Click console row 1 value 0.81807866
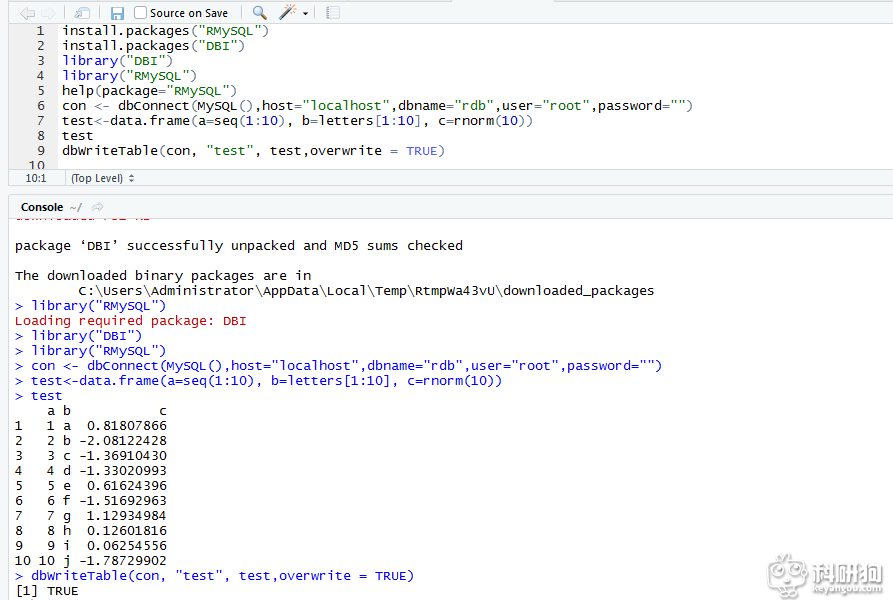Screen dimensions: 893x600 [x=126, y=426]
